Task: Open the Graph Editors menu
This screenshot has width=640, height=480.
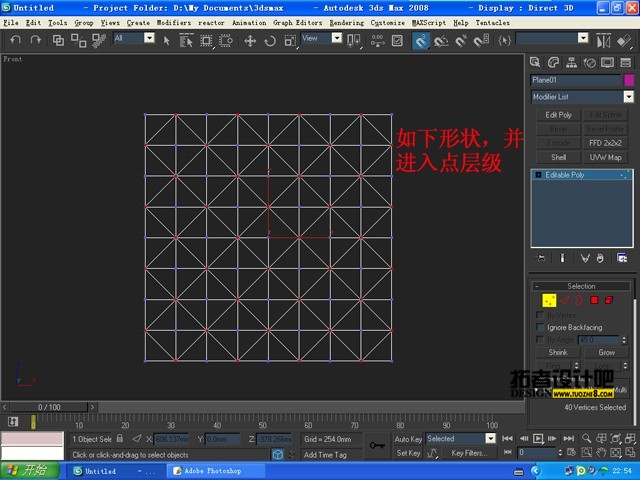Action: point(298,23)
